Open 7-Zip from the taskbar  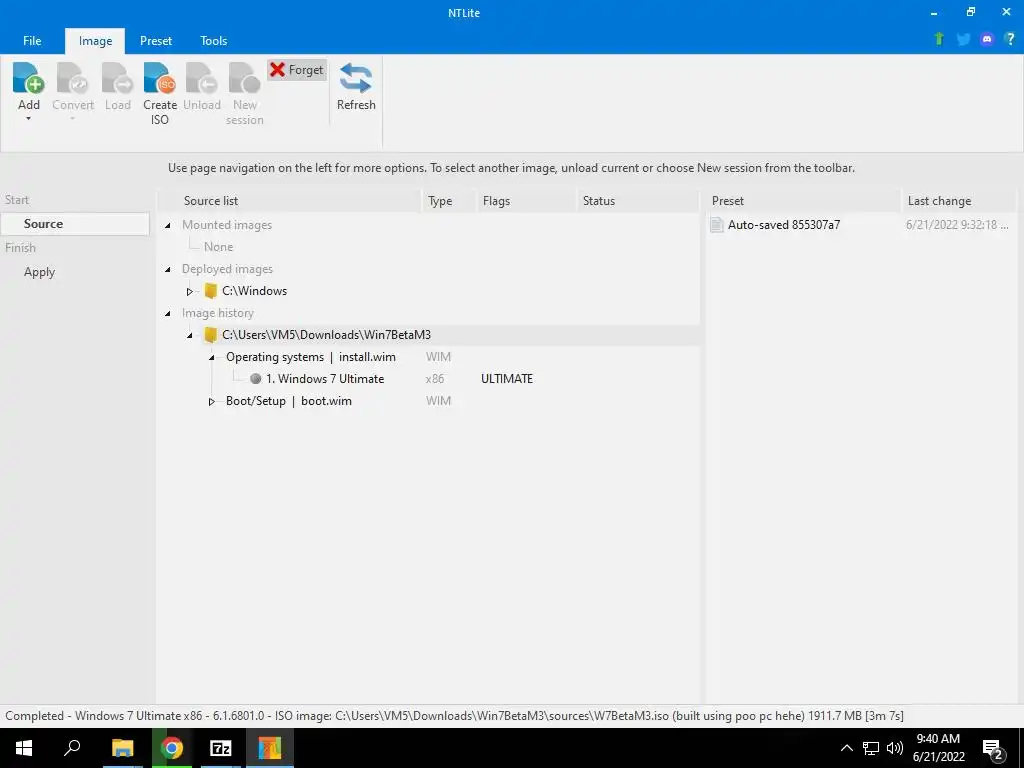(221, 748)
